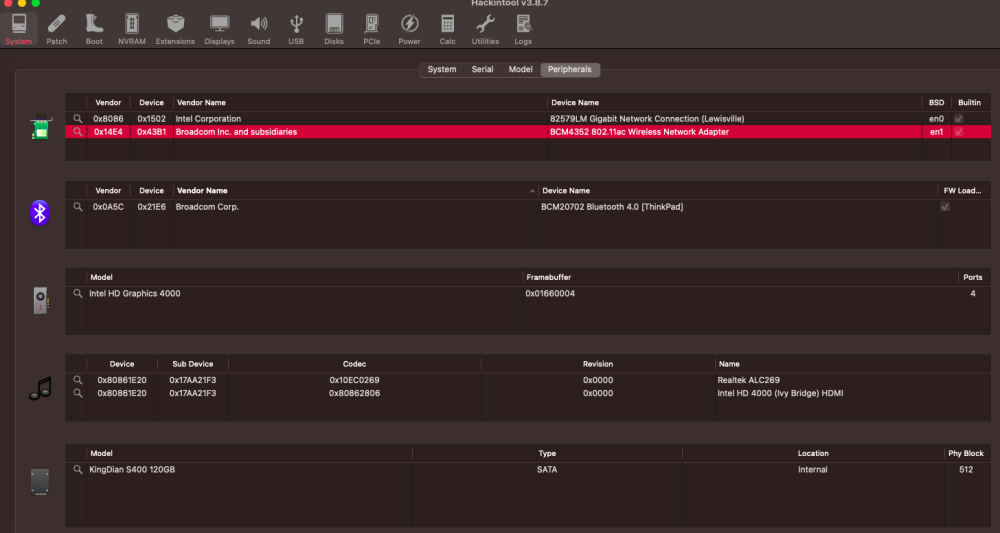1000x533 pixels.
Task: Toggle Builtin checkbox for en0 Intel adapter
Action: pyautogui.click(x=959, y=119)
